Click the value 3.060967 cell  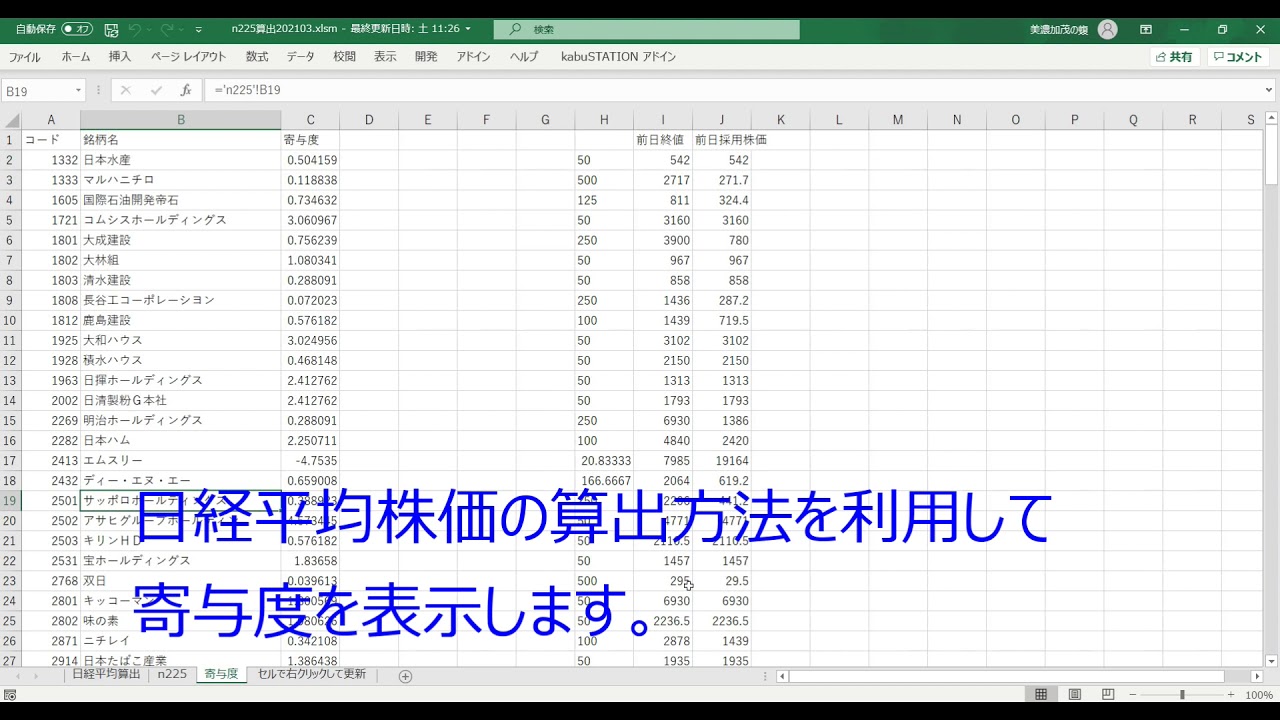[310, 220]
